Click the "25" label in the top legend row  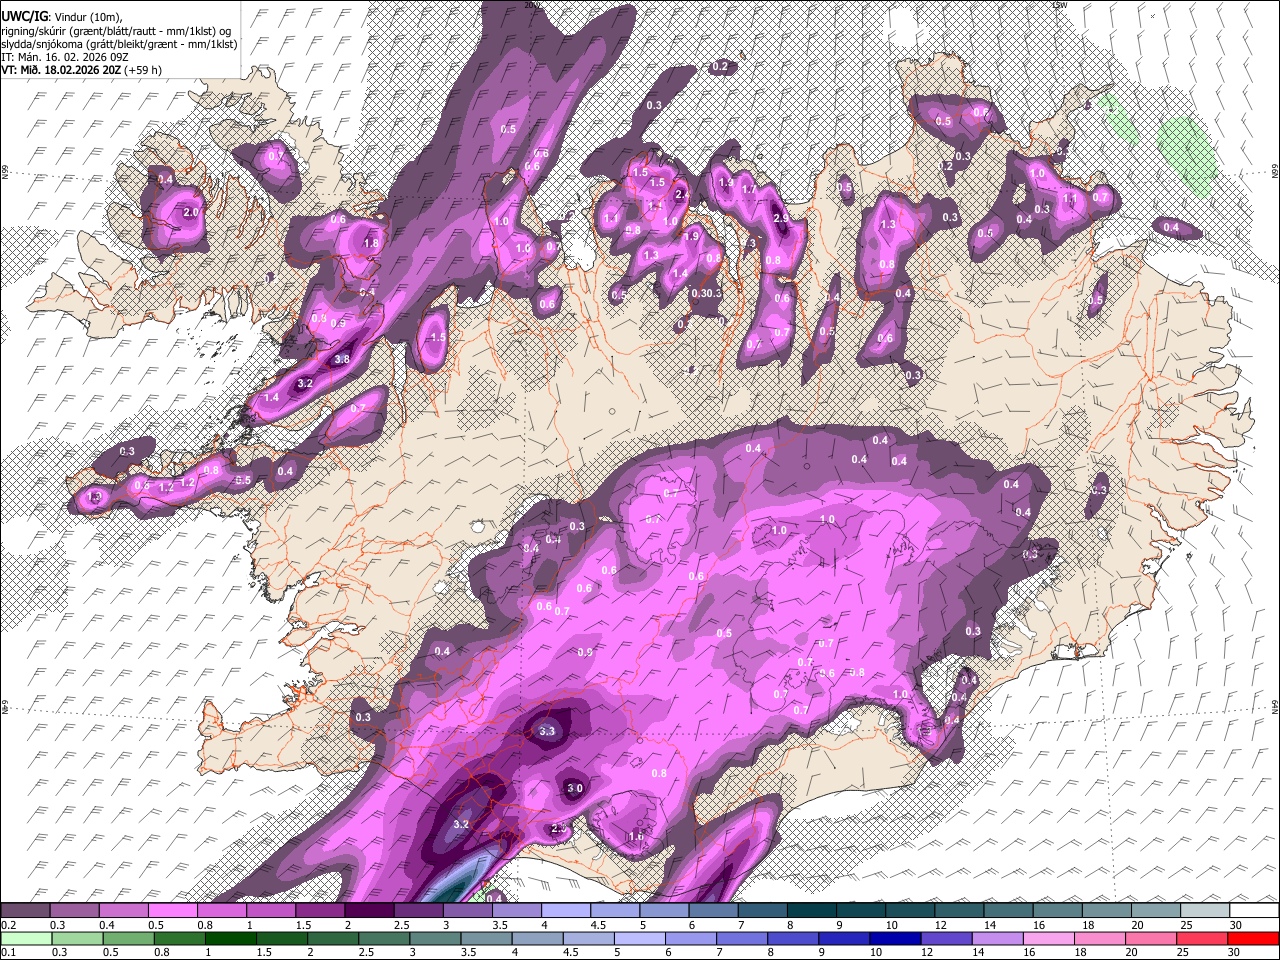[x=1186, y=924]
